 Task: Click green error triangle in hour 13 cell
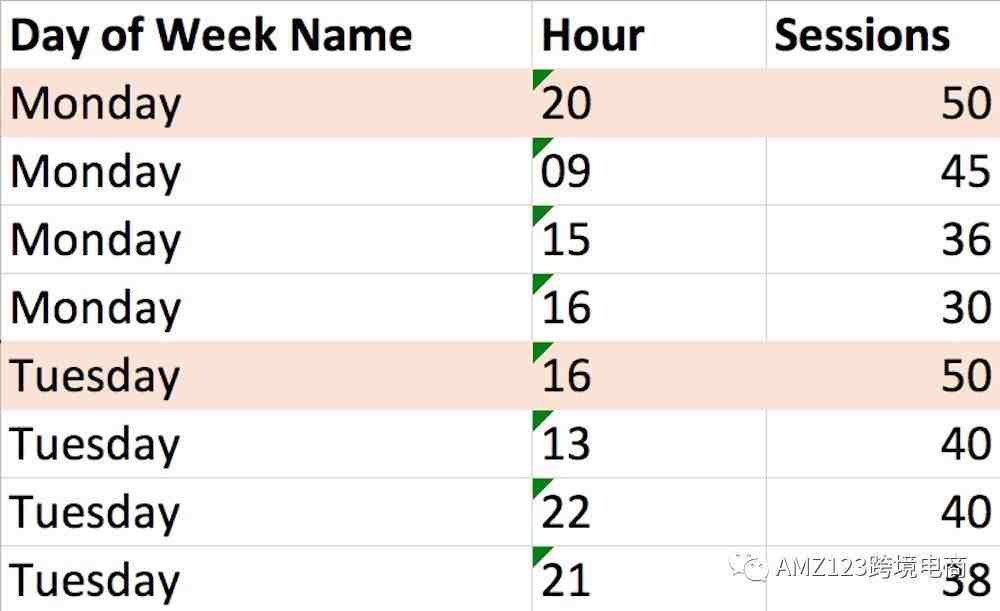point(541,418)
